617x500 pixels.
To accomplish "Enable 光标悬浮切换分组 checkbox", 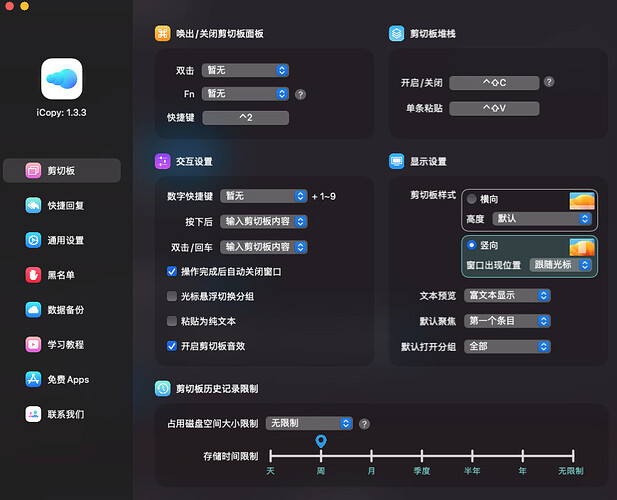I will (172, 296).
